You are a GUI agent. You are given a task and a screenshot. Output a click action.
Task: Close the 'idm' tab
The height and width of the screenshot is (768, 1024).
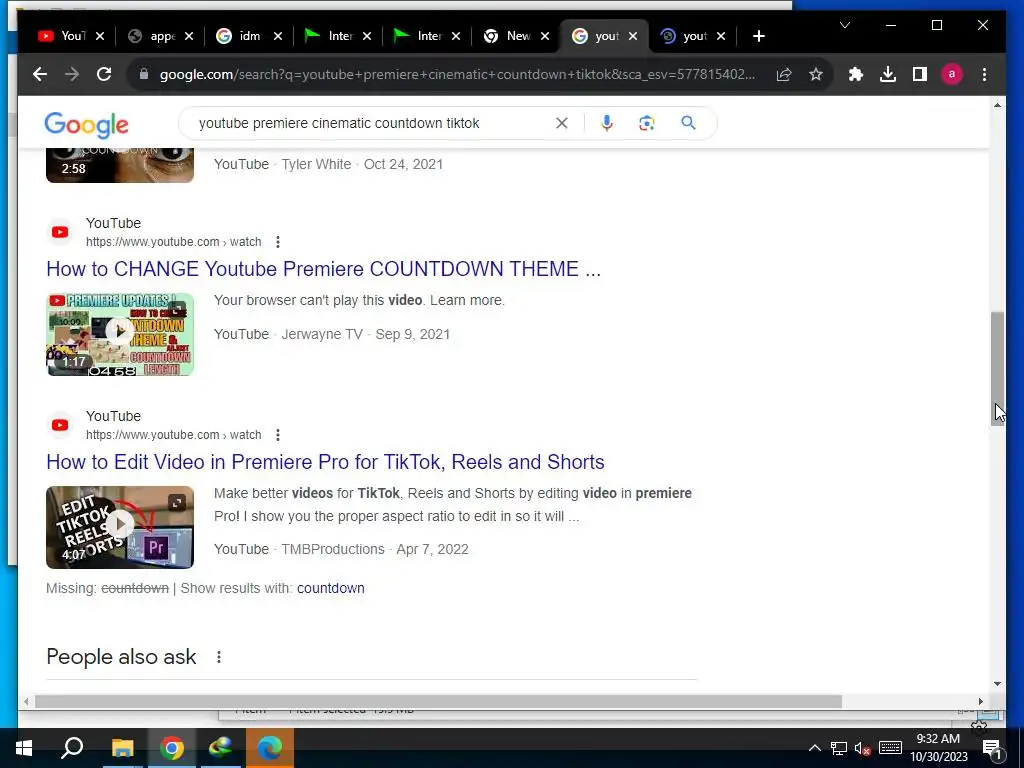pos(278,37)
